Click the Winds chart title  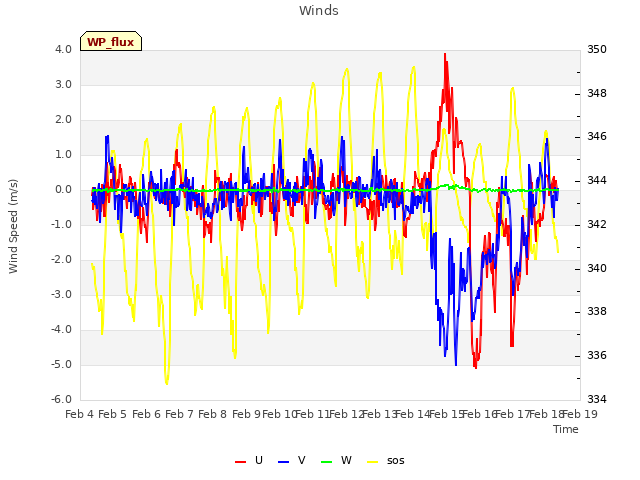tap(319, 11)
